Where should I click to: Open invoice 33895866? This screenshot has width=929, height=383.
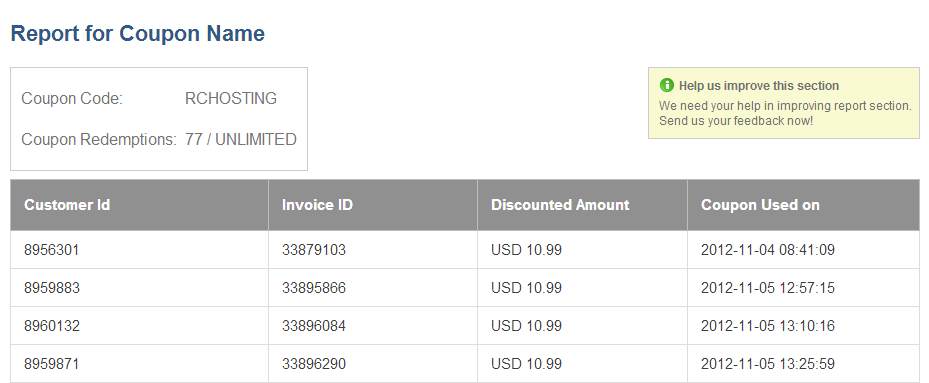click(x=314, y=288)
